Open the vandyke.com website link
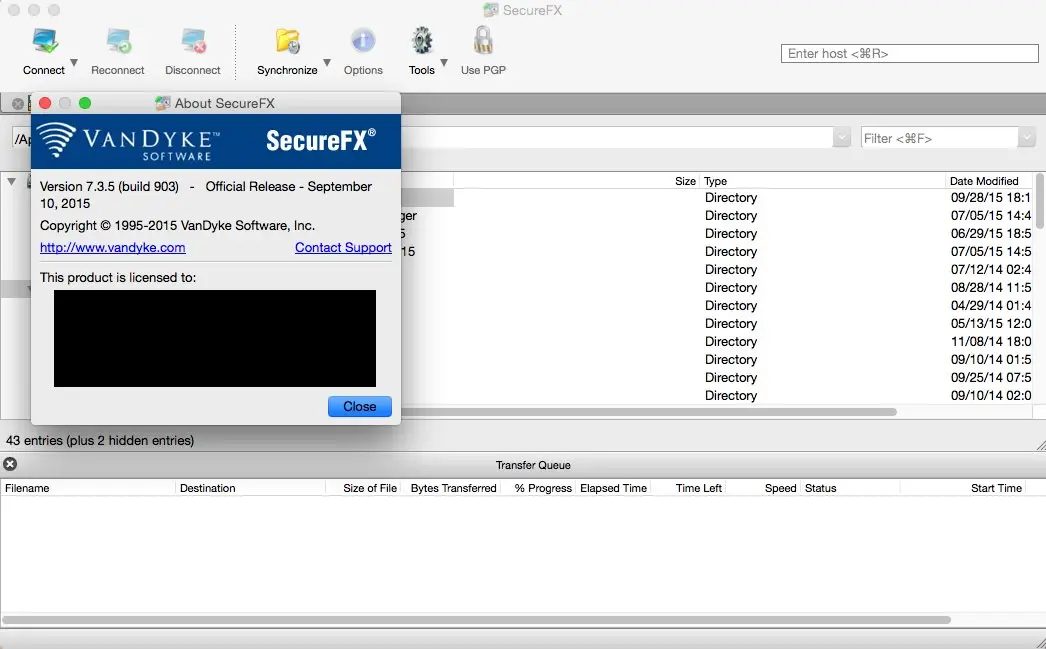 [x=113, y=247]
